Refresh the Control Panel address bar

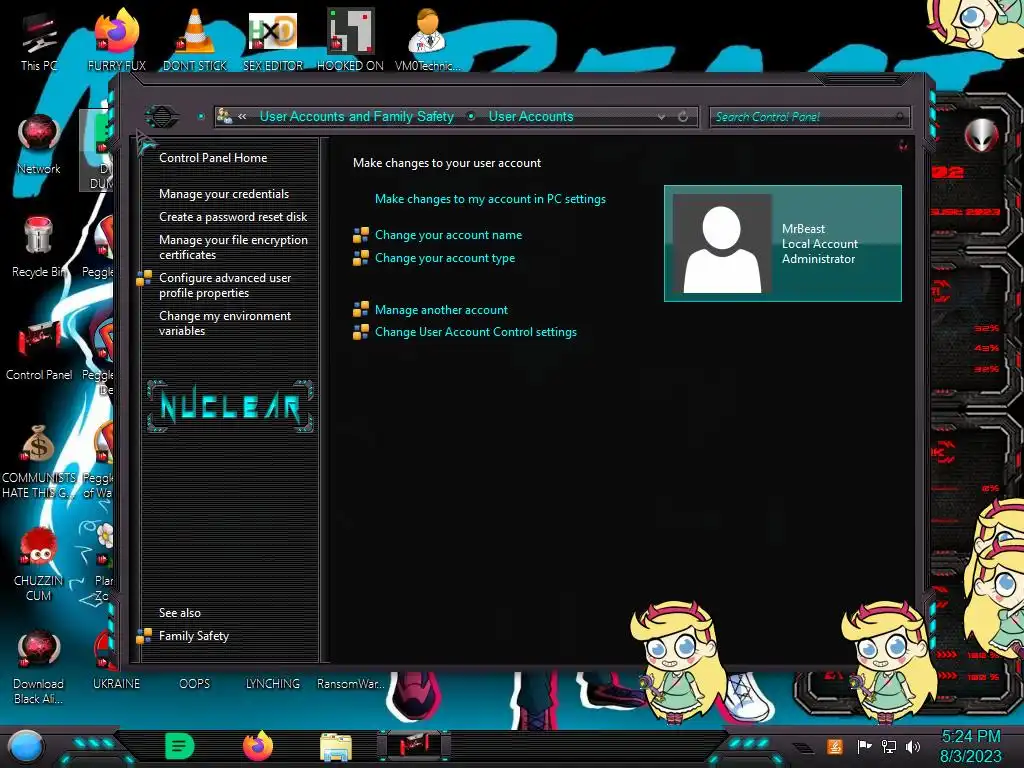coord(683,116)
